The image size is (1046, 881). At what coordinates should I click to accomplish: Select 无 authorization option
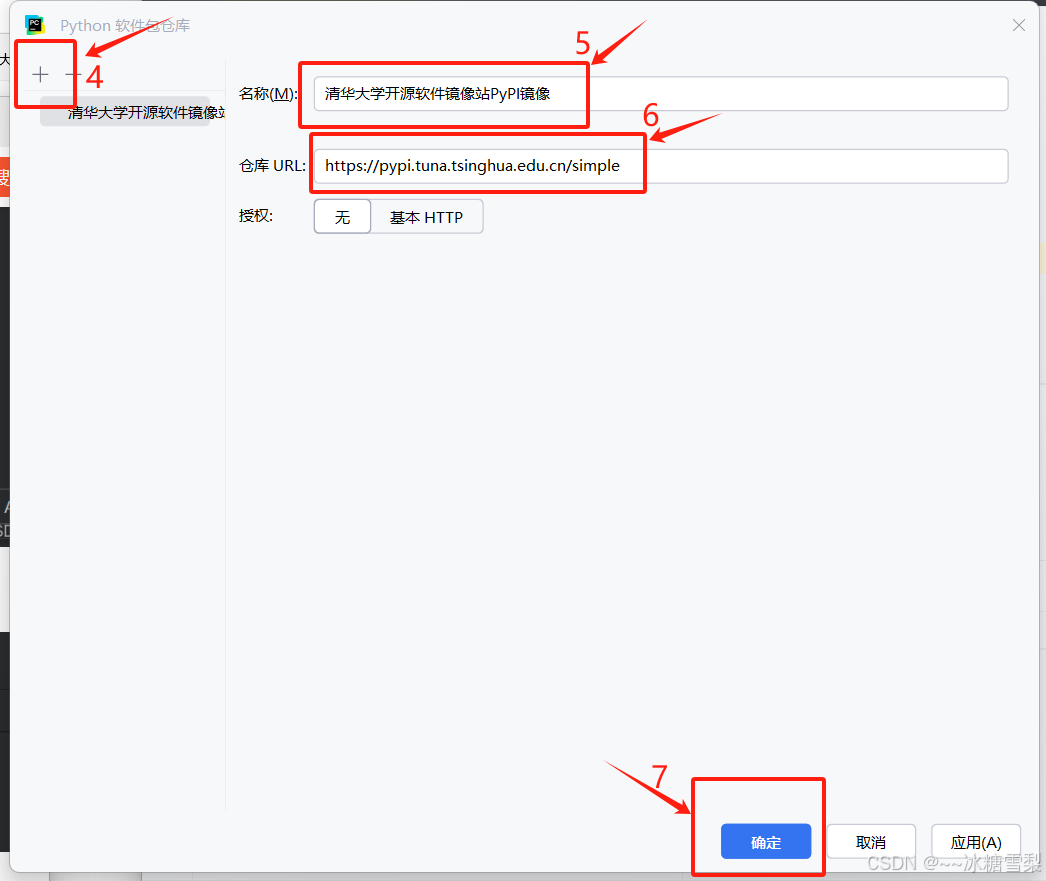[342, 217]
